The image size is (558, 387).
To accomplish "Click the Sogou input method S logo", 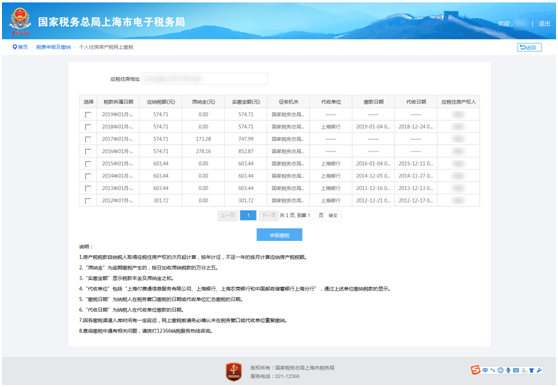I will pos(476,370).
